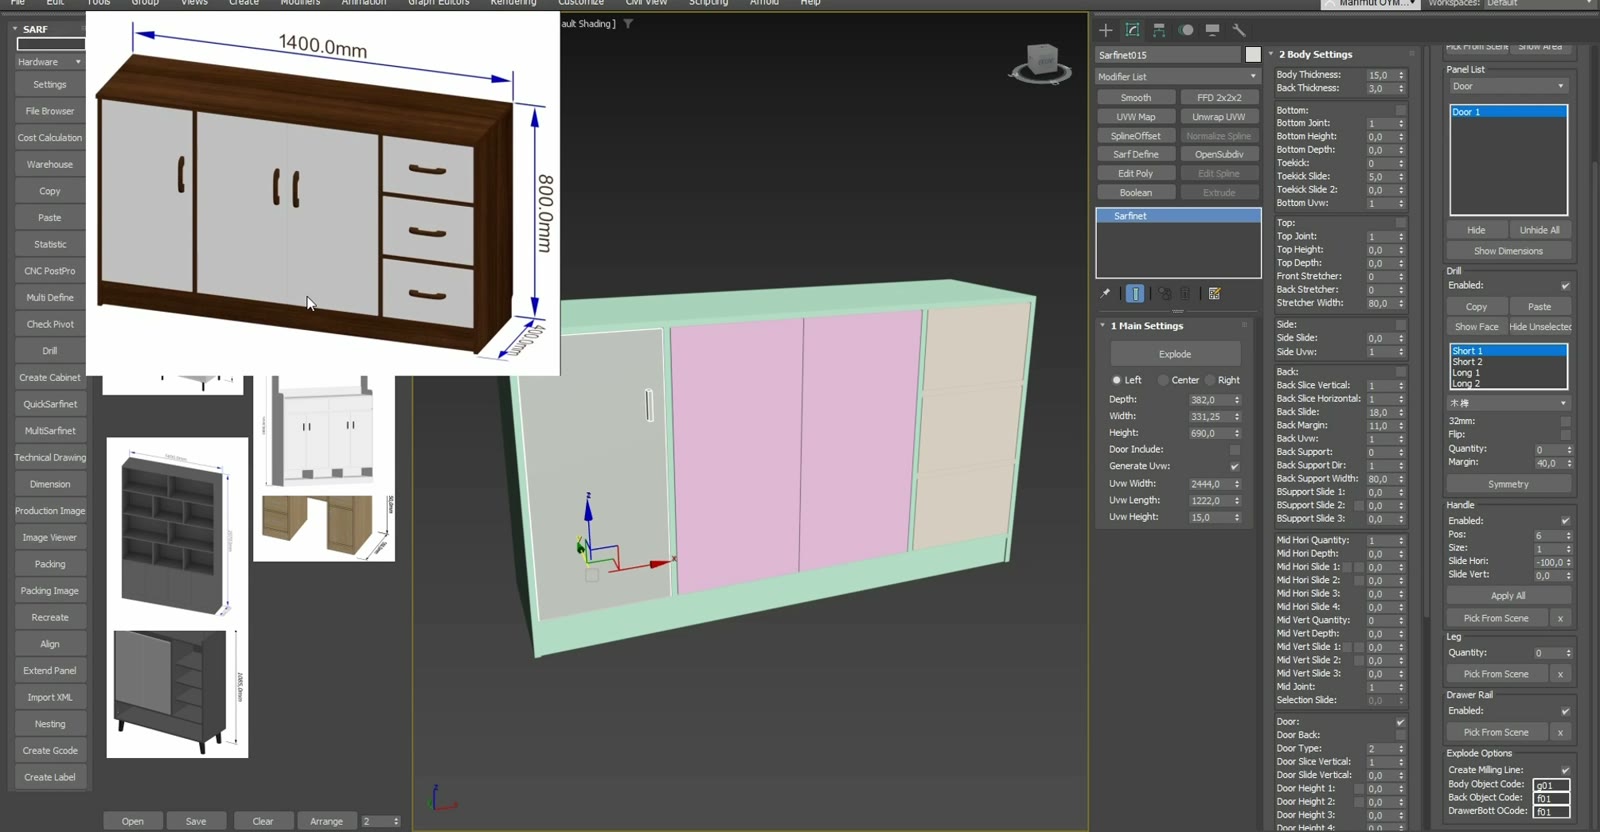1600x832 pixels.
Task: Click the Body Object Code input field
Action: tap(1552, 785)
